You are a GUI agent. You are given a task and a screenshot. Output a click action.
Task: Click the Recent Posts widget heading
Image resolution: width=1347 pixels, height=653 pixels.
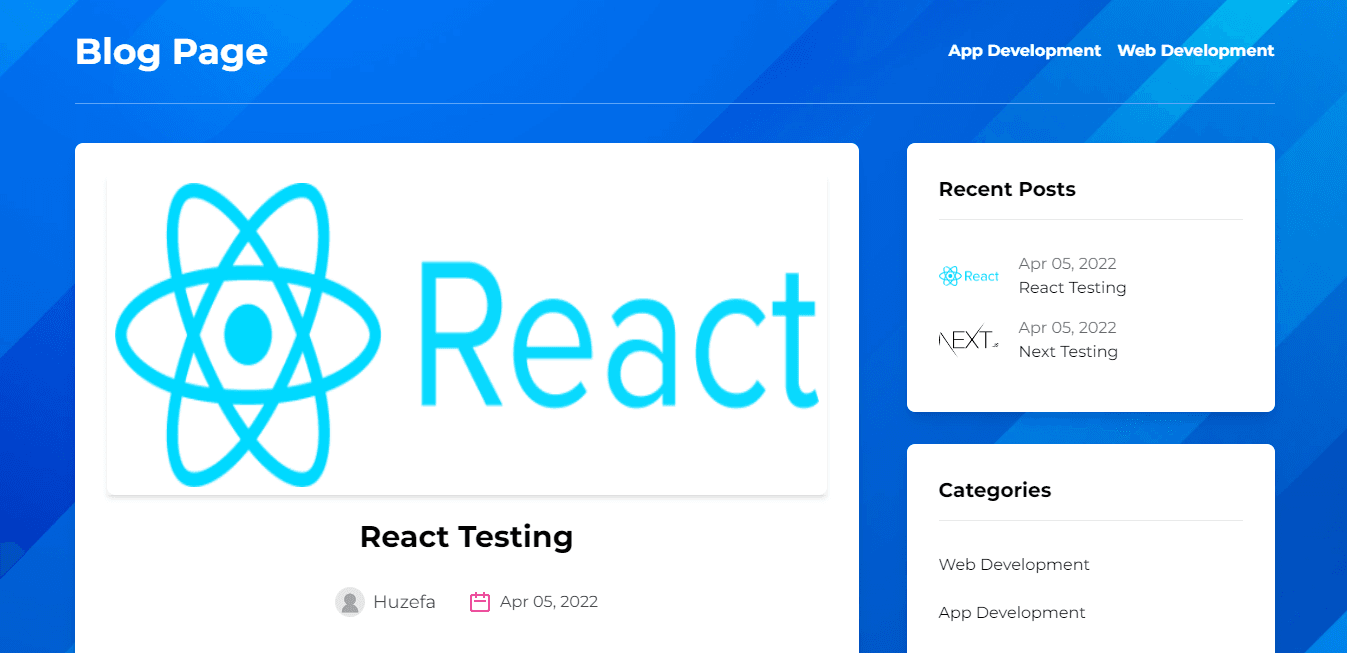1007,190
